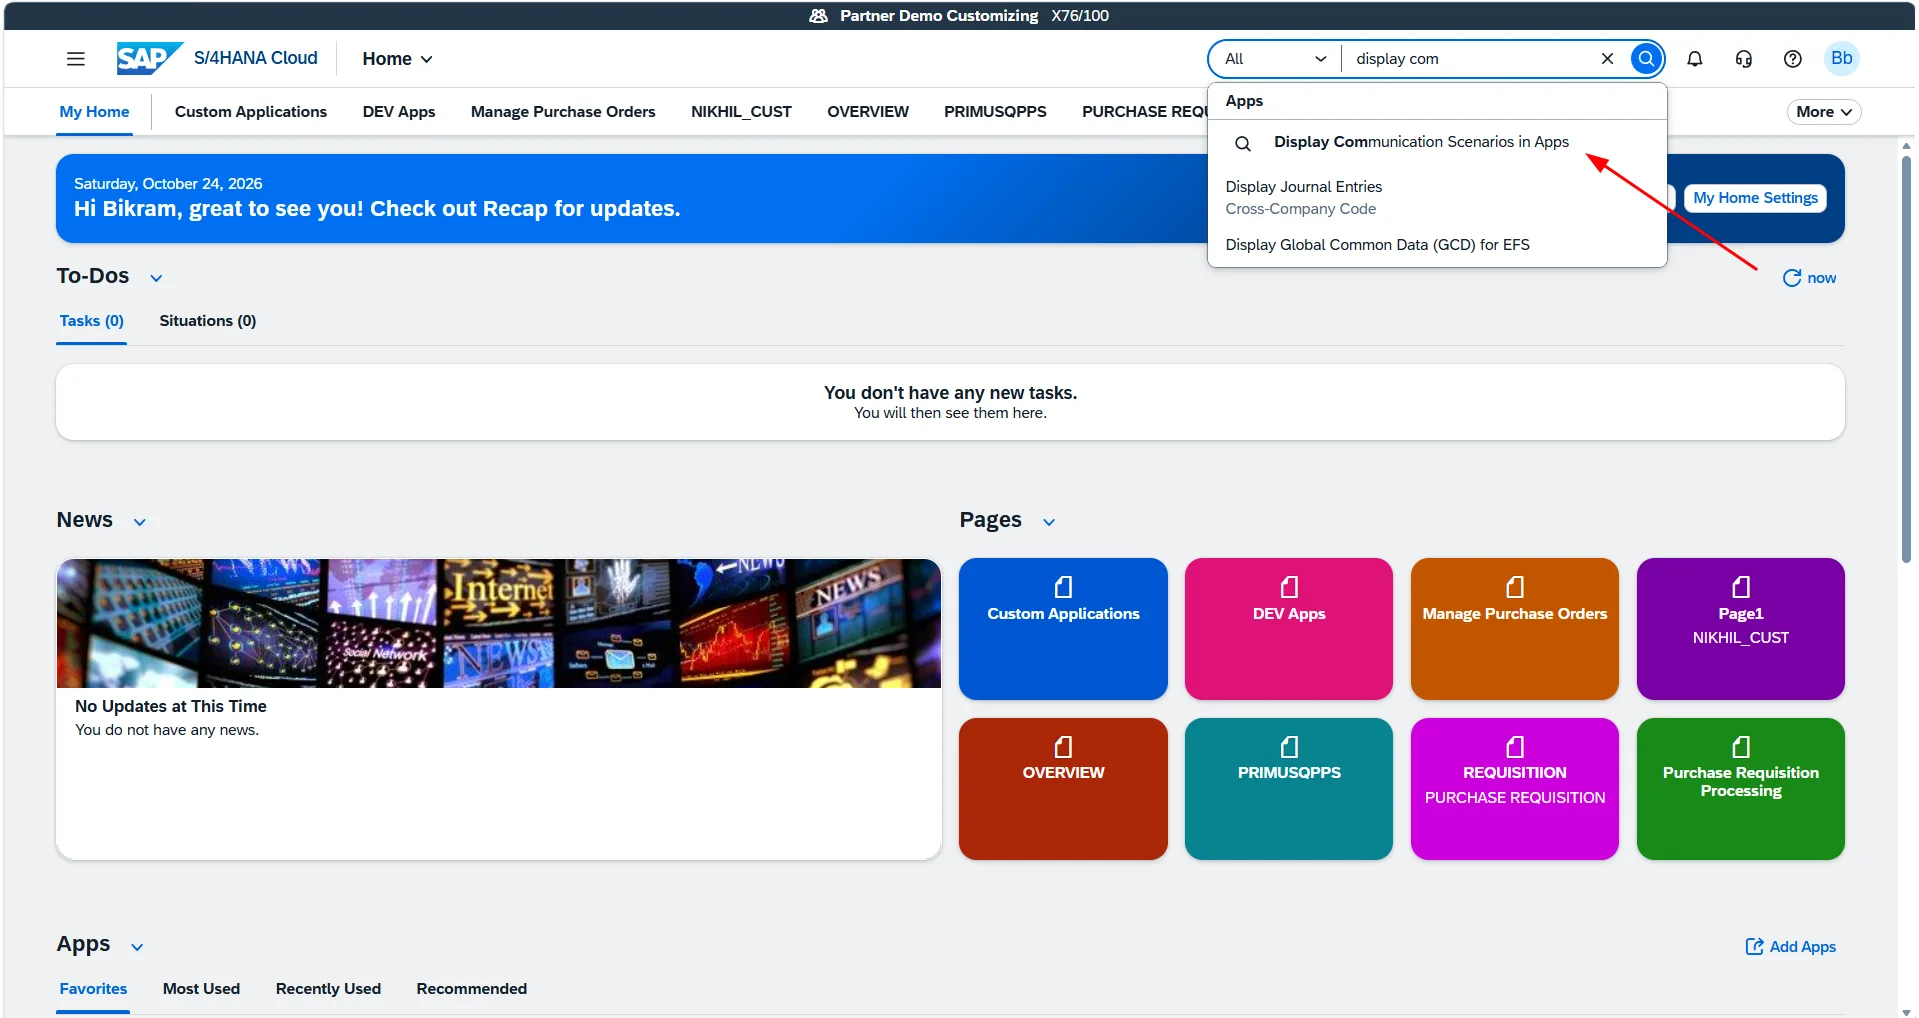Refresh To-Dos with the now icon

[x=1809, y=278]
